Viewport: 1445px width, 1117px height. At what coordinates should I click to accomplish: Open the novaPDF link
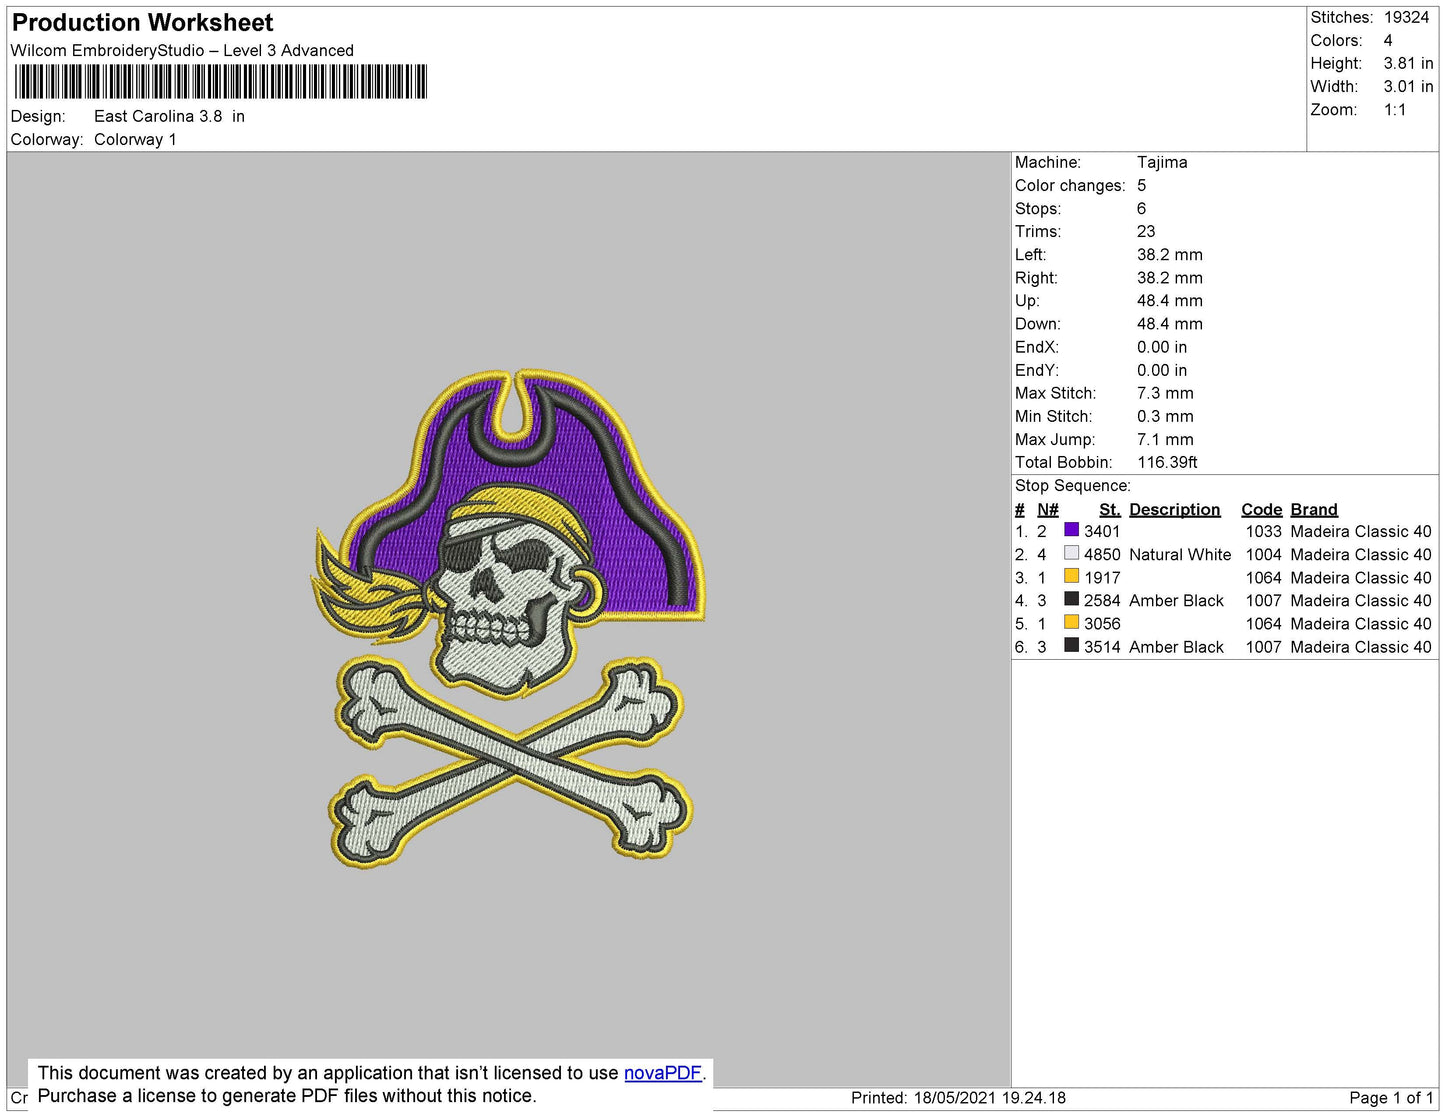click(662, 1073)
